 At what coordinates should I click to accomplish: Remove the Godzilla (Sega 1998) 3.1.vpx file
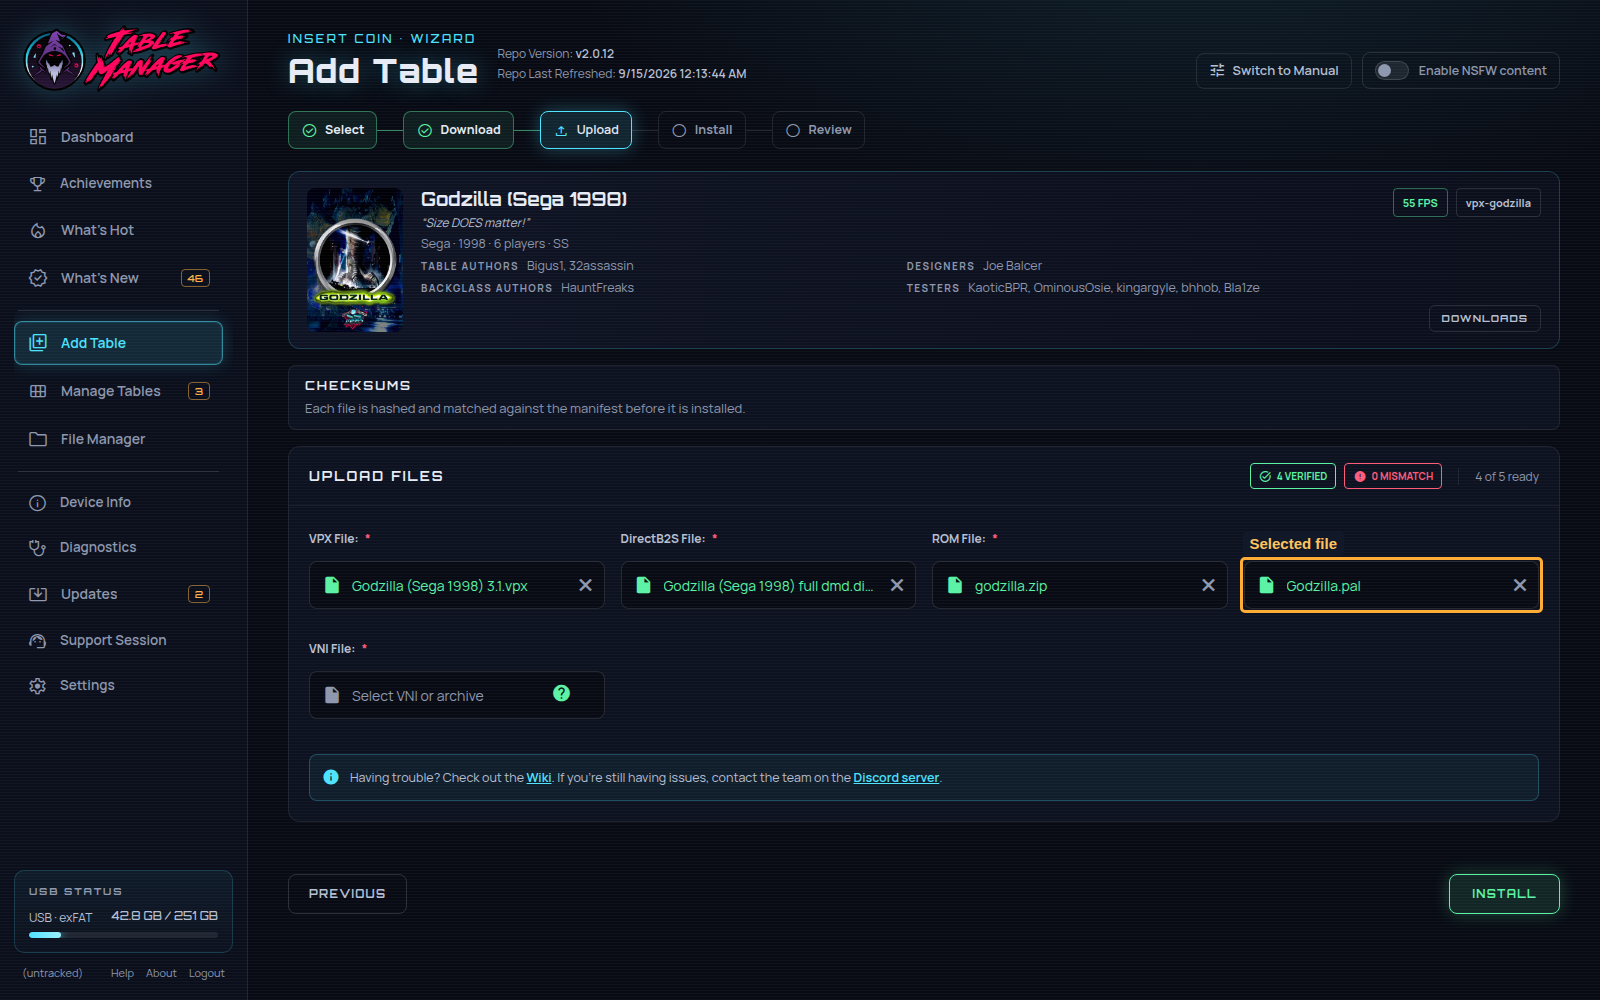tap(585, 585)
